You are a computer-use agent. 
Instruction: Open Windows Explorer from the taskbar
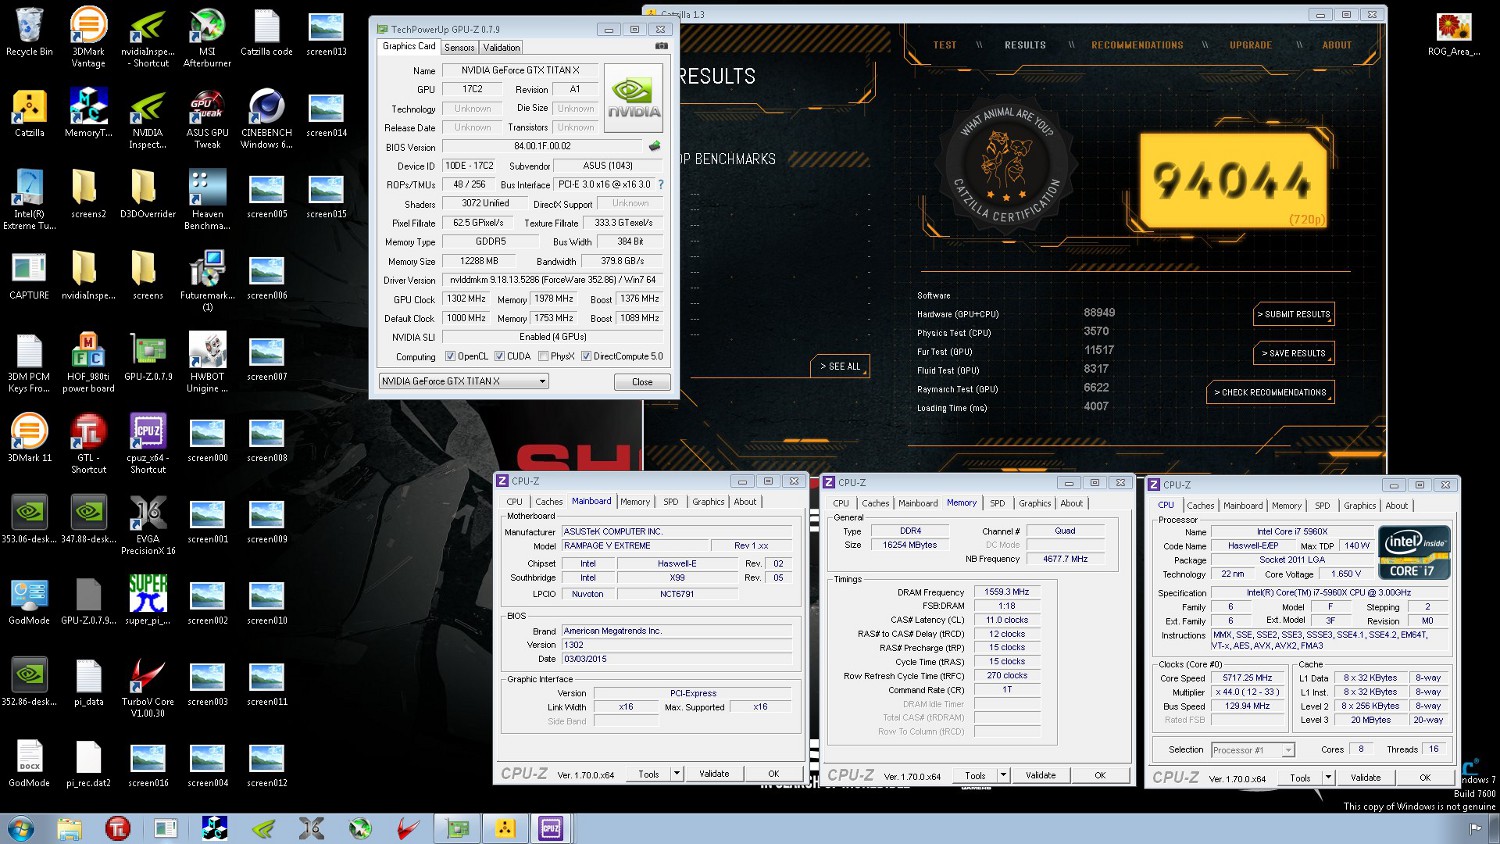(69, 828)
